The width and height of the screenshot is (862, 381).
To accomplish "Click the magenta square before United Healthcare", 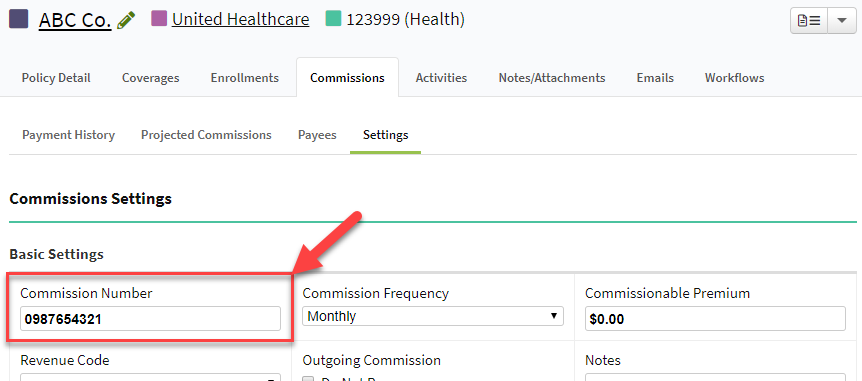I will (159, 19).
